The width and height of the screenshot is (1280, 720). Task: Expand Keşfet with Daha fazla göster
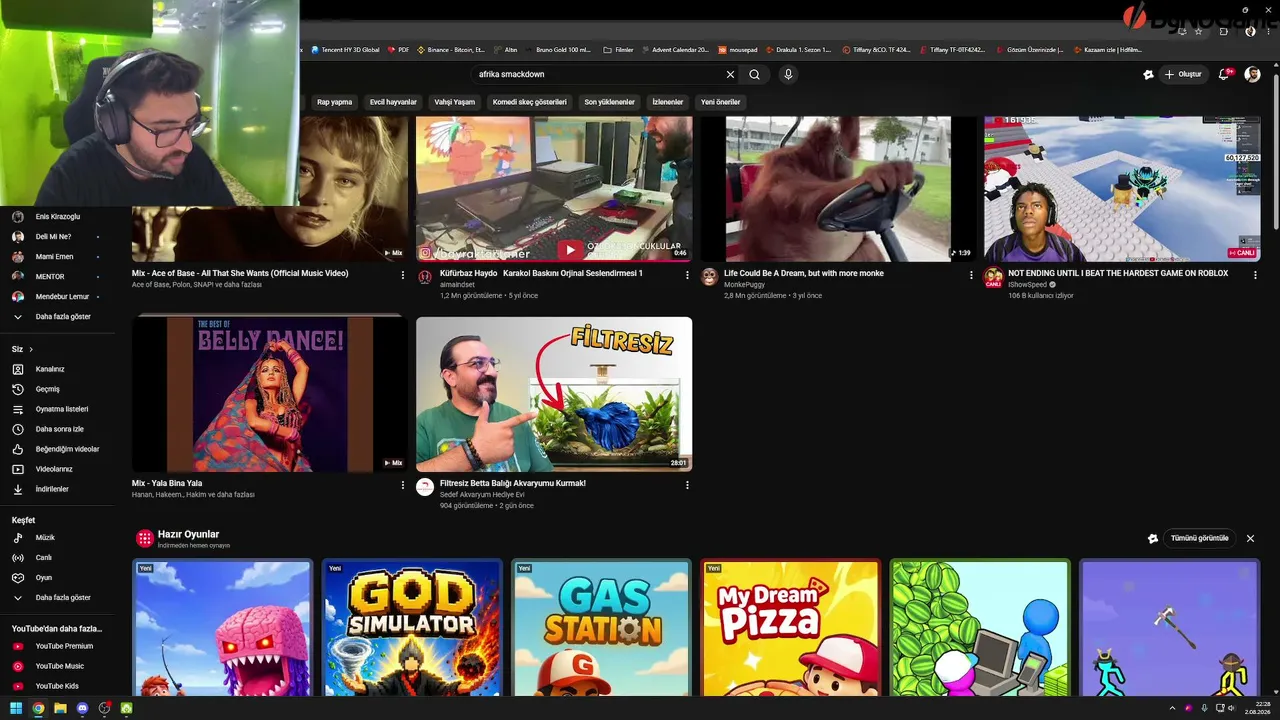point(56,598)
